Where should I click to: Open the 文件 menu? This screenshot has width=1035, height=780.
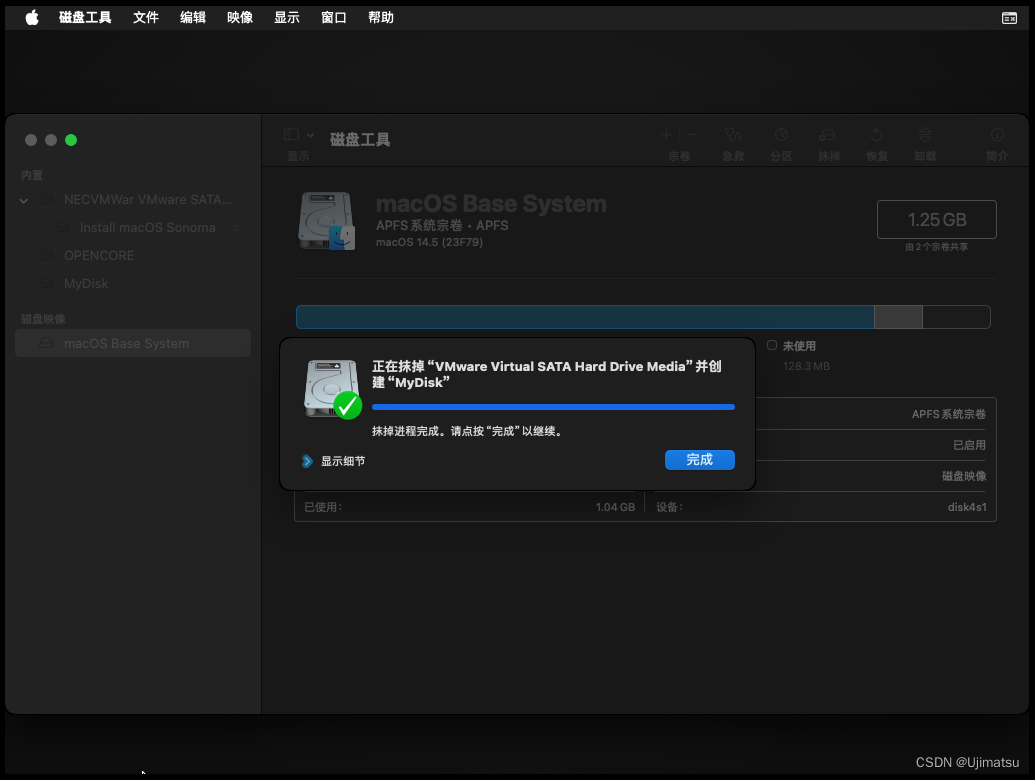[x=146, y=17]
